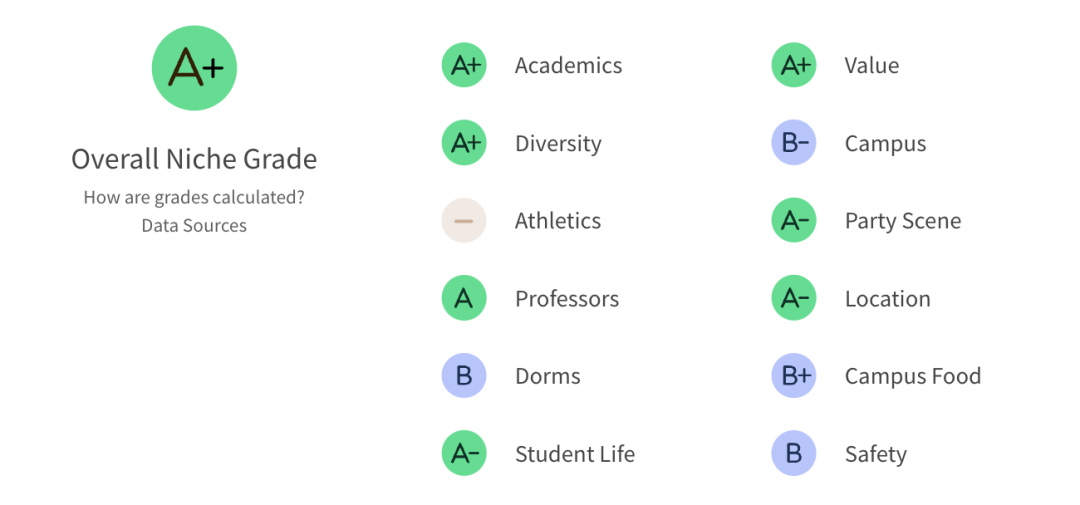Image resolution: width=1080 pixels, height=505 pixels.
Task: Click the blank dash badge for Athletics
Action: pos(464,220)
